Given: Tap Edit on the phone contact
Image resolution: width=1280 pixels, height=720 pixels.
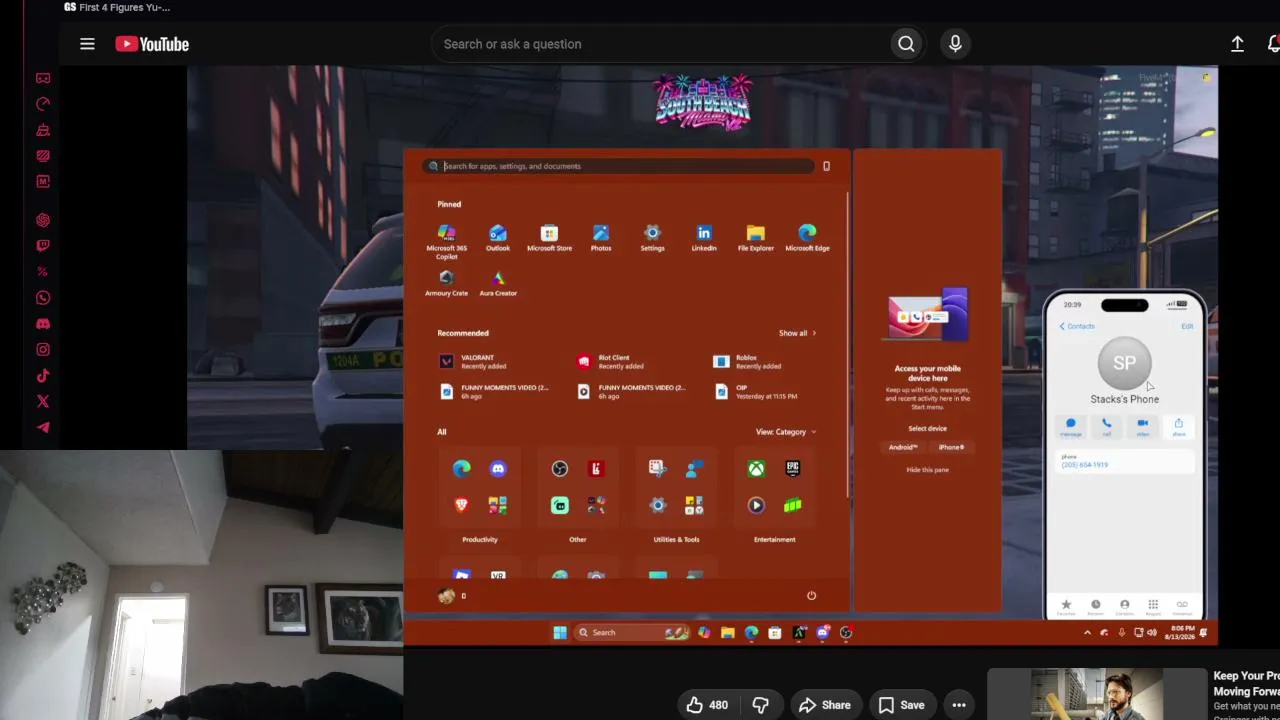Looking at the screenshot, I should tap(1187, 326).
